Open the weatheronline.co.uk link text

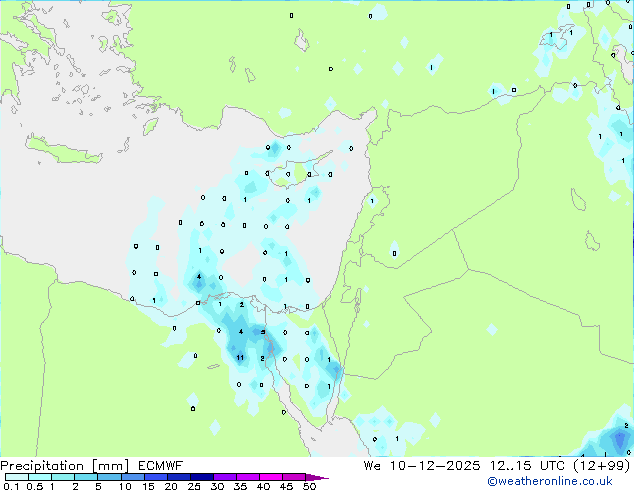[x=550, y=481]
